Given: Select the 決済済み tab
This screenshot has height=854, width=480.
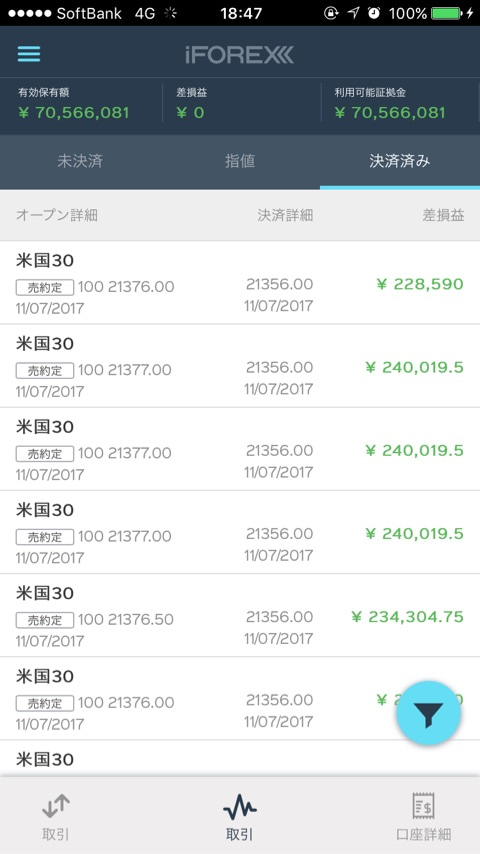Looking at the screenshot, I should point(400,161).
